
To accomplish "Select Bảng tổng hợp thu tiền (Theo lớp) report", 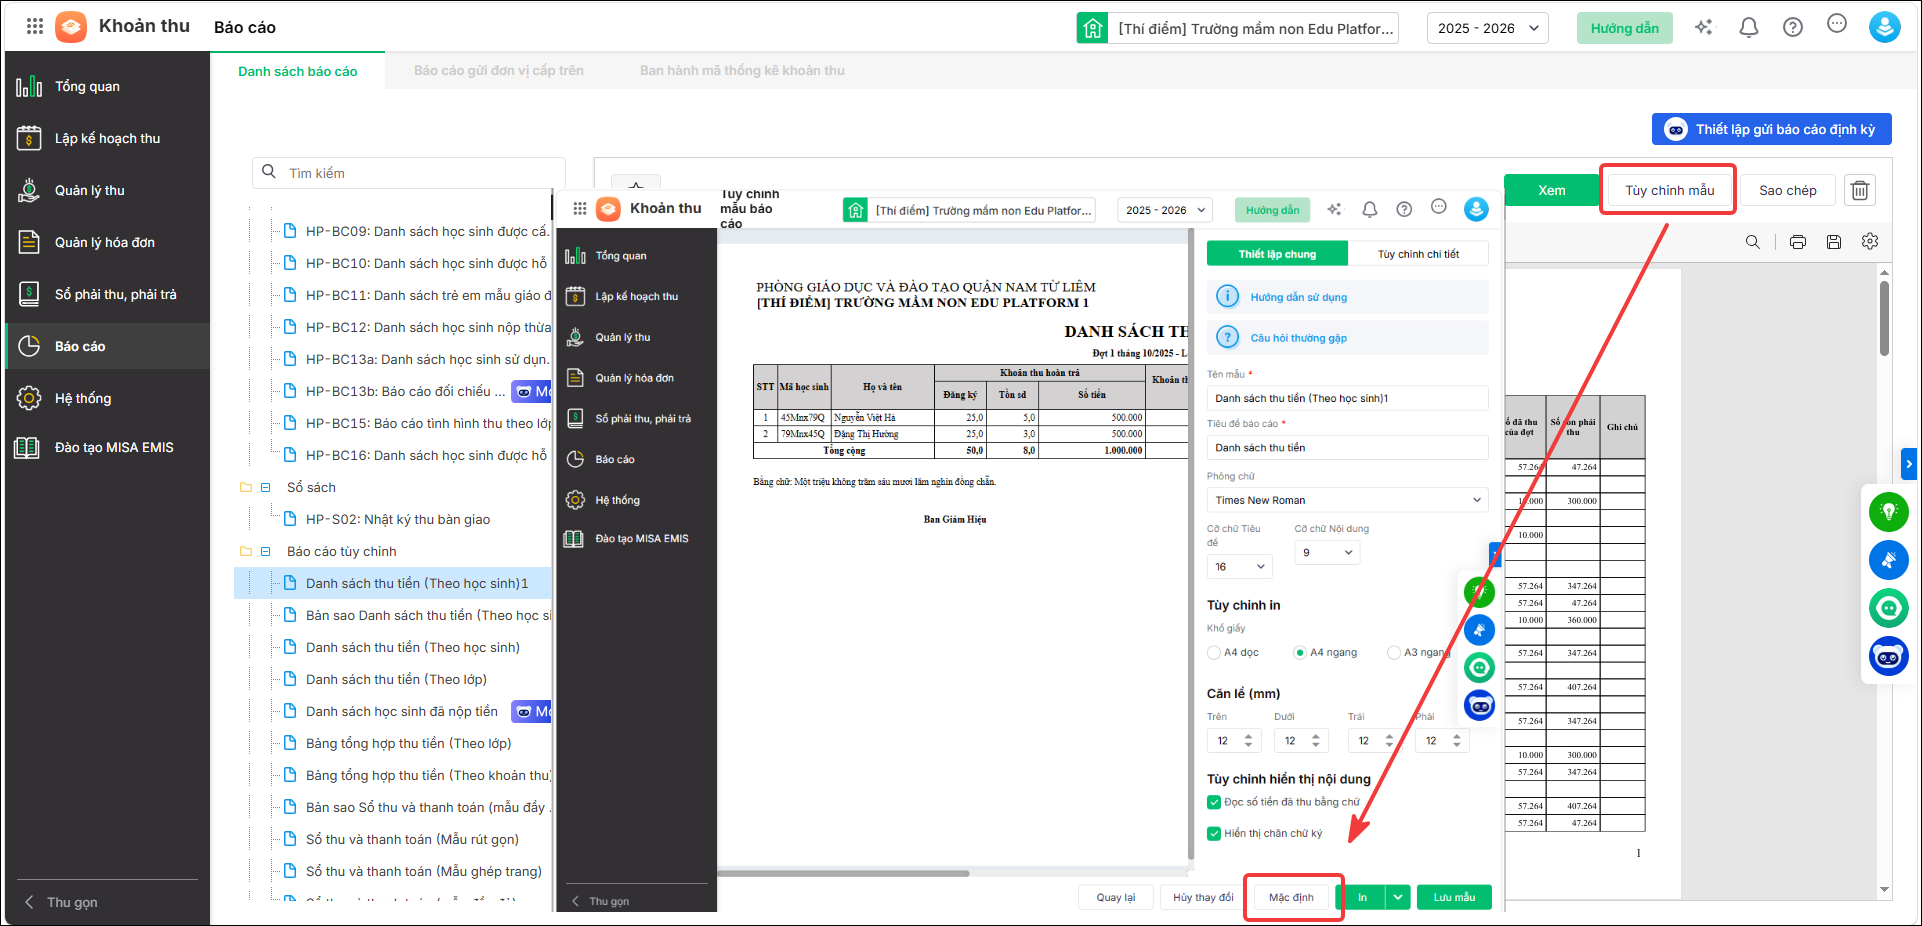I will tap(408, 743).
